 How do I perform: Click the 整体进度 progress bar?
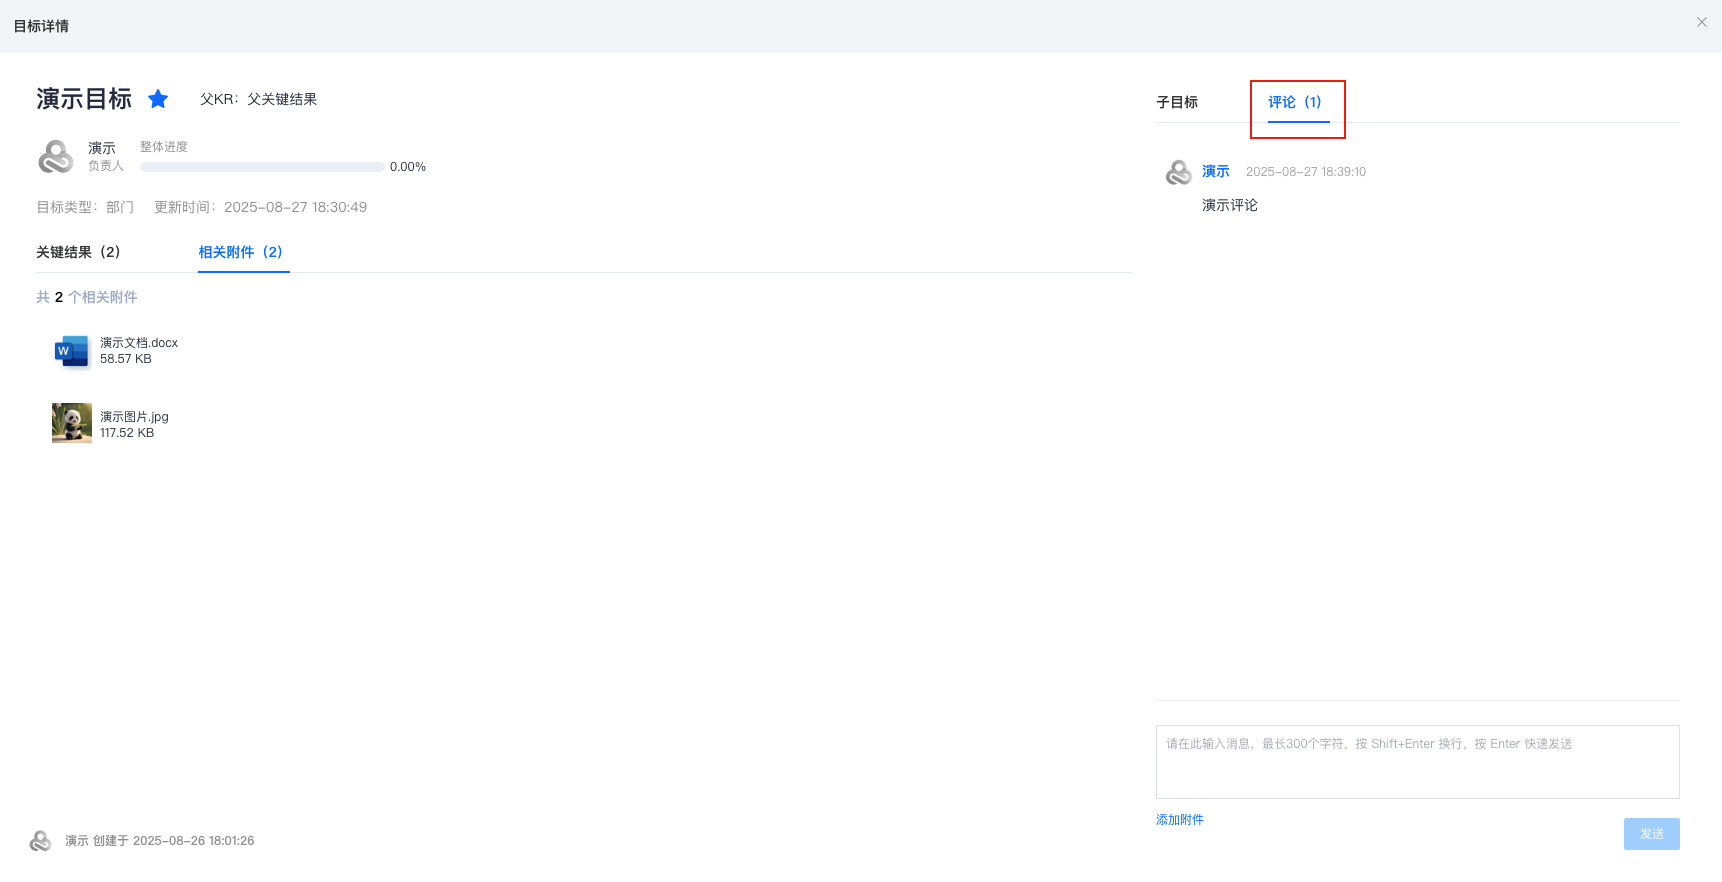coord(262,167)
